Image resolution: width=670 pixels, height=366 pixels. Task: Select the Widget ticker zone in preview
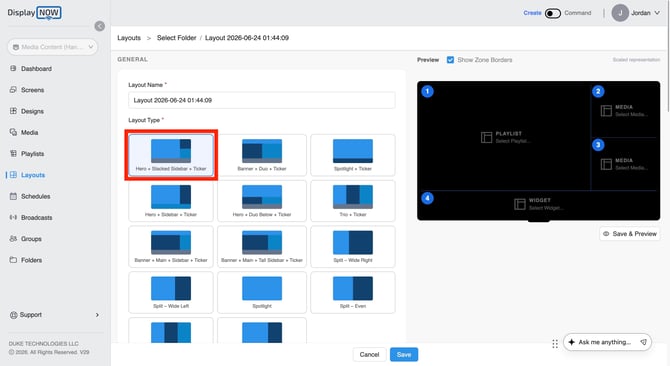(x=538, y=204)
